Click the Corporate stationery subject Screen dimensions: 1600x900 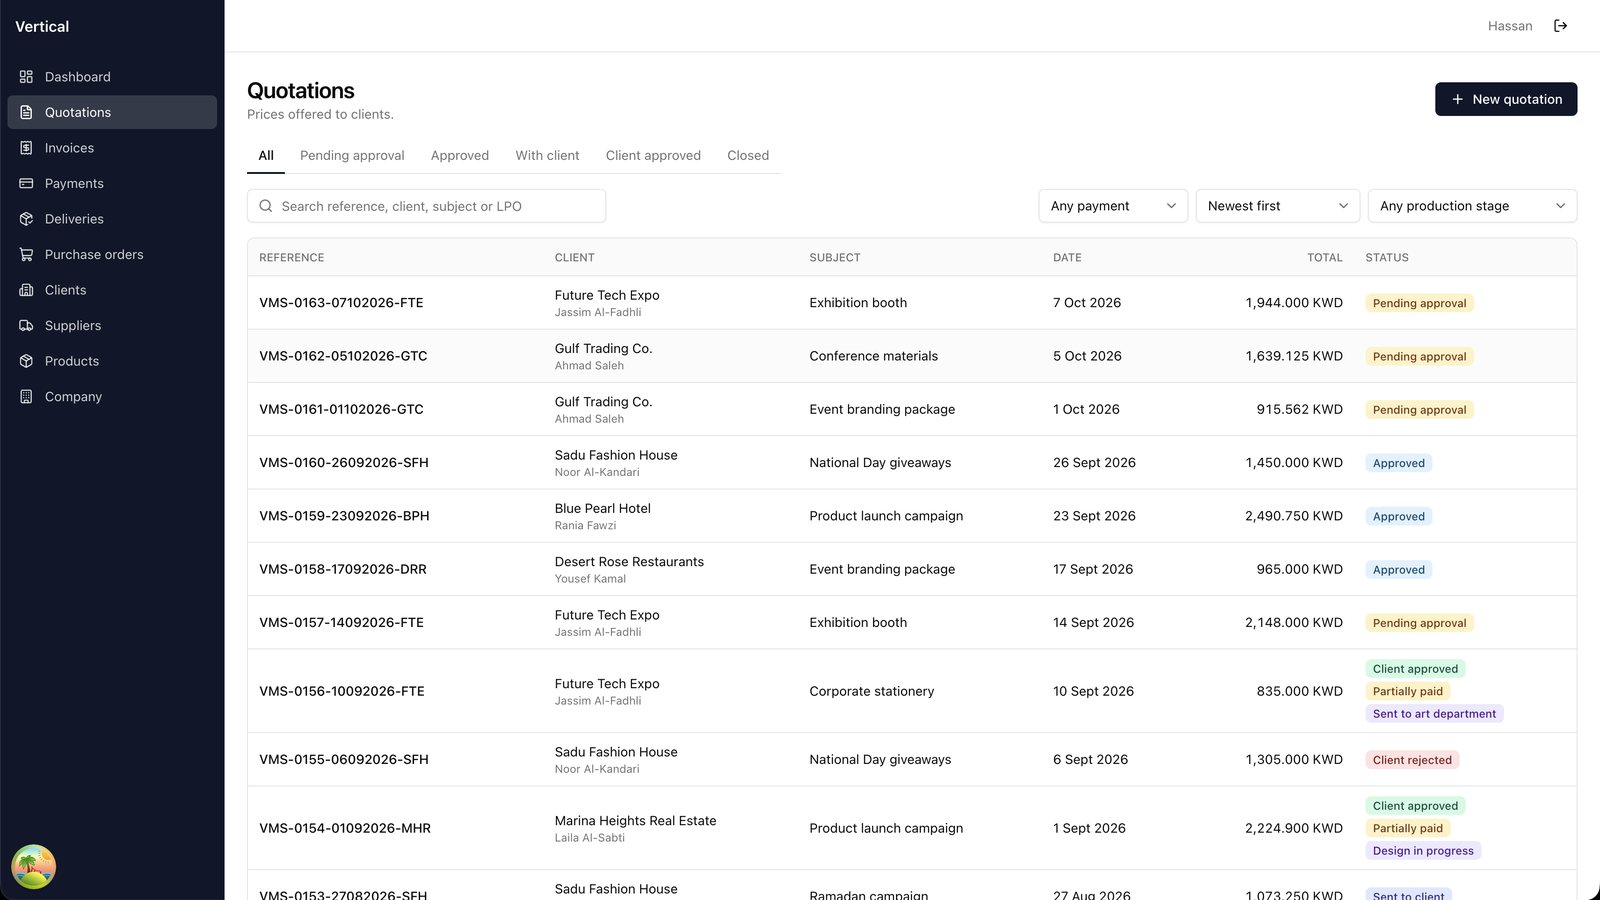[x=872, y=691]
